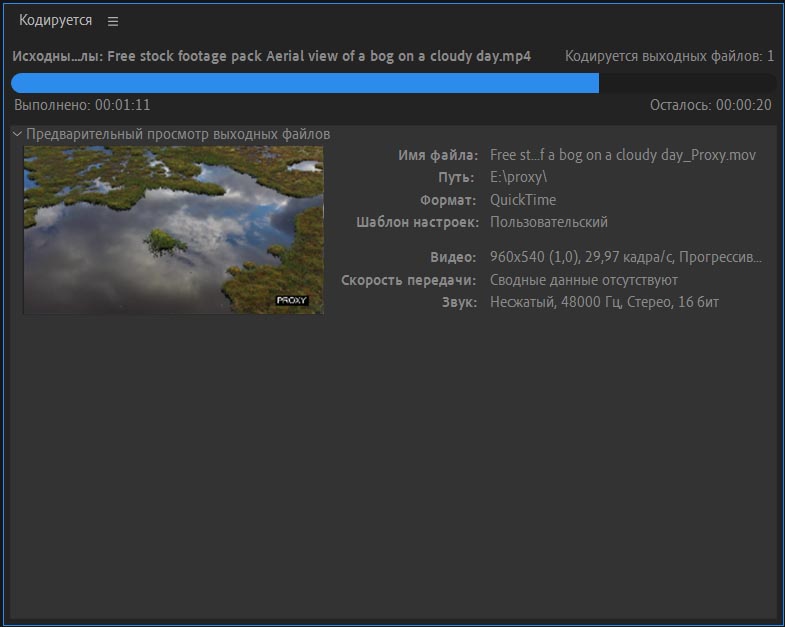785x627 pixels.
Task: Click the Выполнено elapsed time 00:01:11
Action: [x=82, y=105]
